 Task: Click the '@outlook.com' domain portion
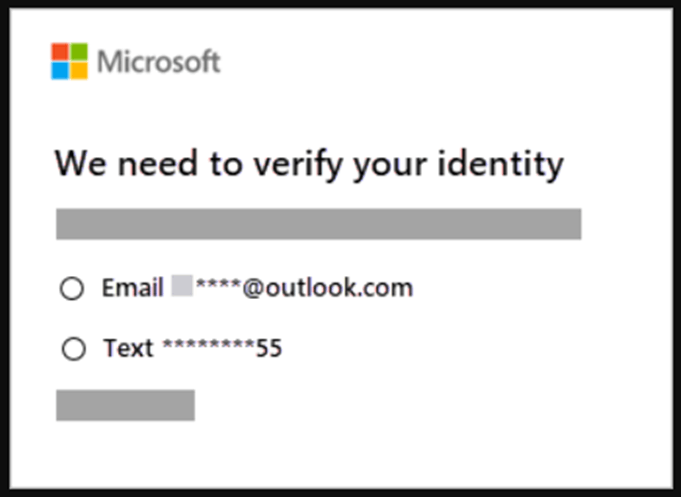327,288
